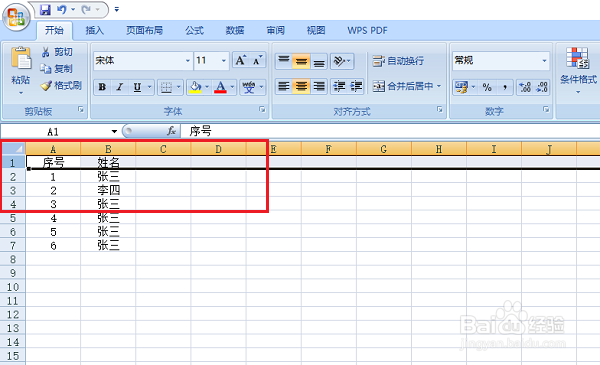Apply comma thousands separator style
The image size is (600, 365).
click(505, 87)
